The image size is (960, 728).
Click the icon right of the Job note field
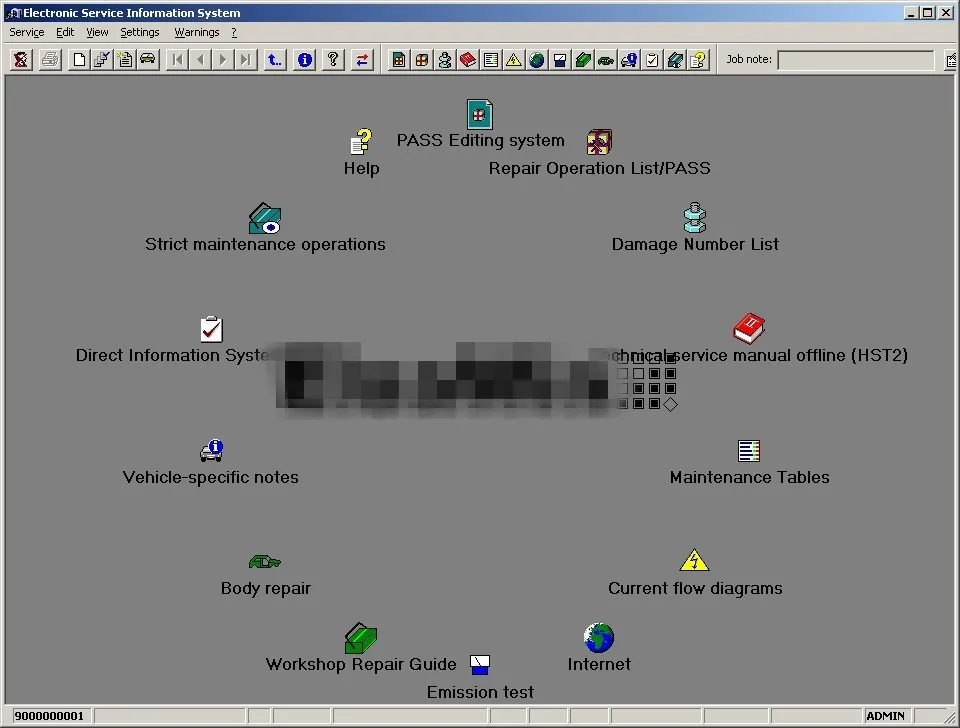(951, 60)
